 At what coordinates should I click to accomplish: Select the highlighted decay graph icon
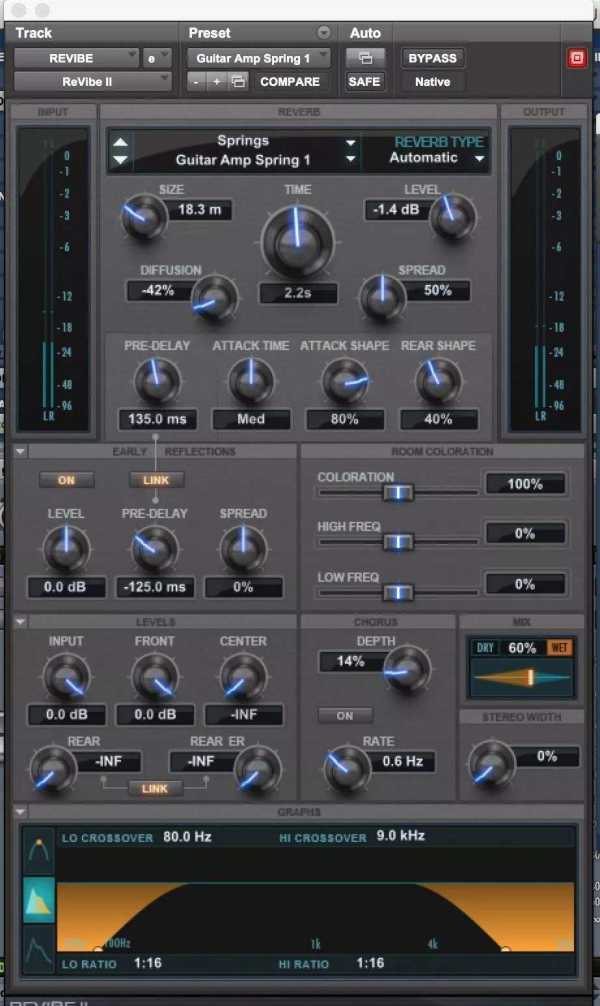coord(39,899)
